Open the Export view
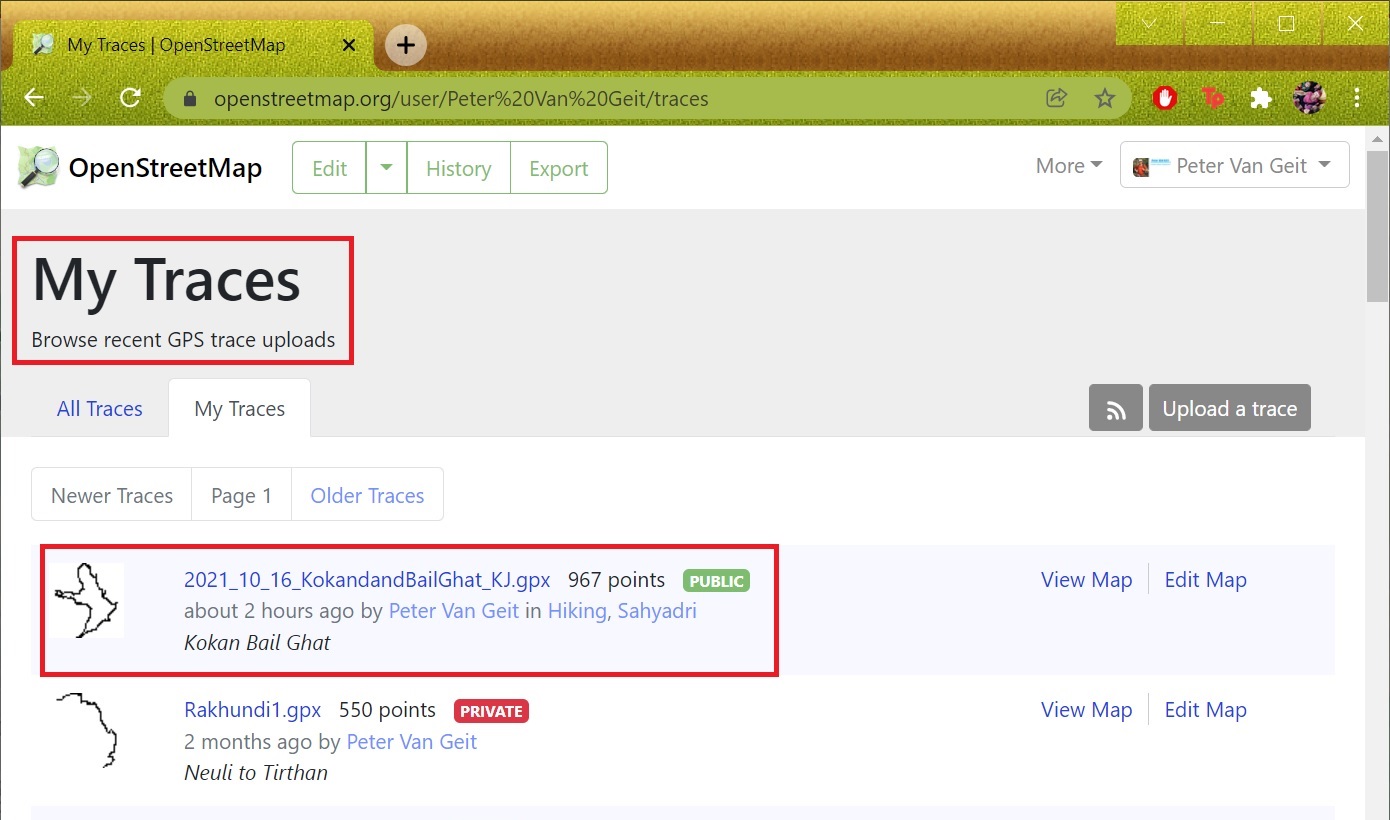Screen dimensions: 1390x820 (558, 168)
